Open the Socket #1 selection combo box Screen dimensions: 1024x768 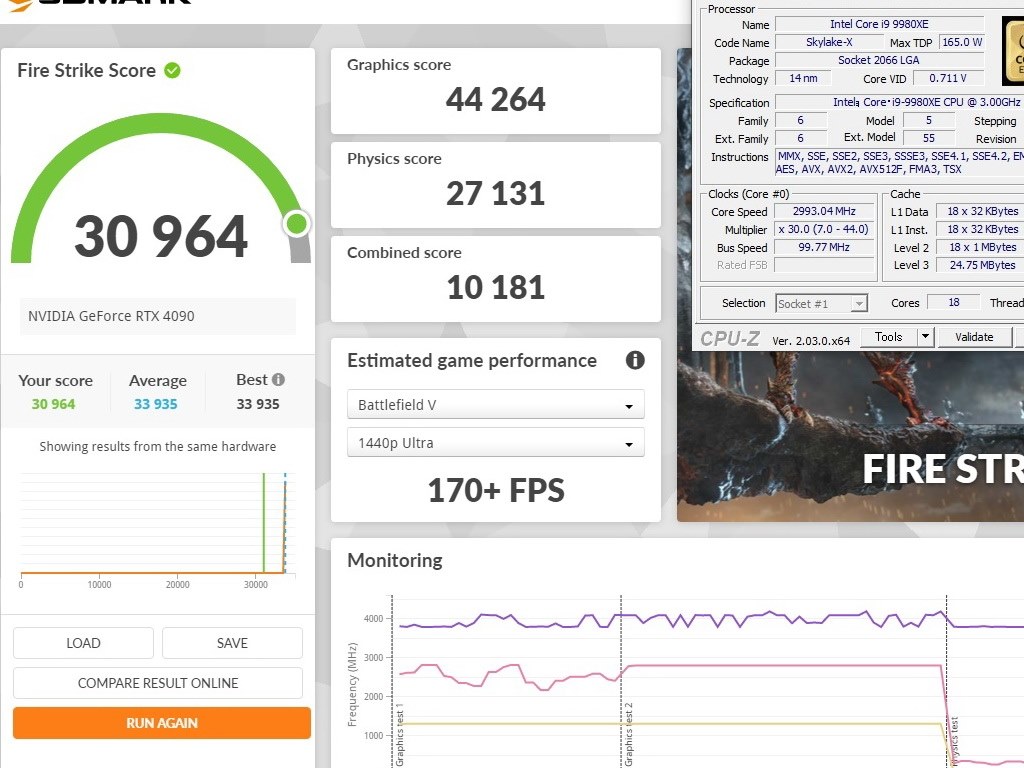(821, 303)
